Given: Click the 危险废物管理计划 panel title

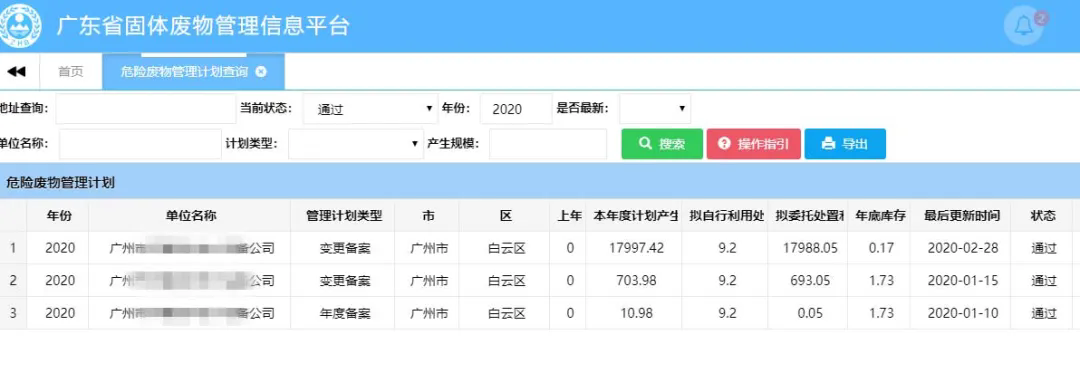Looking at the screenshot, I should pyautogui.click(x=60, y=183).
